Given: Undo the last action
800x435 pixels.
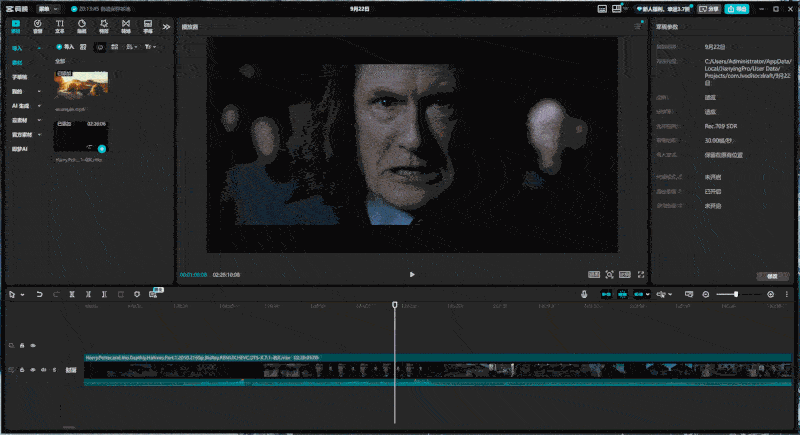Looking at the screenshot, I should tap(39, 294).
